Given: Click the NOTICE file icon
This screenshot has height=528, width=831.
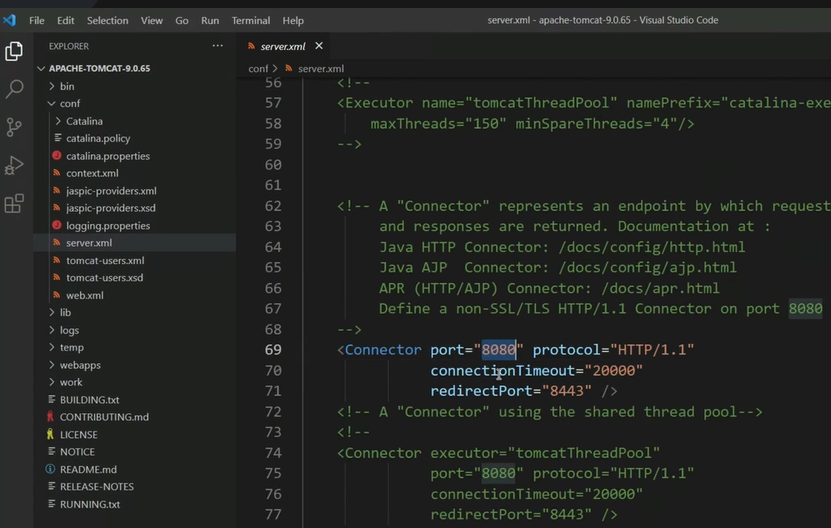Looking at the screenshot, I should (x=51, y=452).
